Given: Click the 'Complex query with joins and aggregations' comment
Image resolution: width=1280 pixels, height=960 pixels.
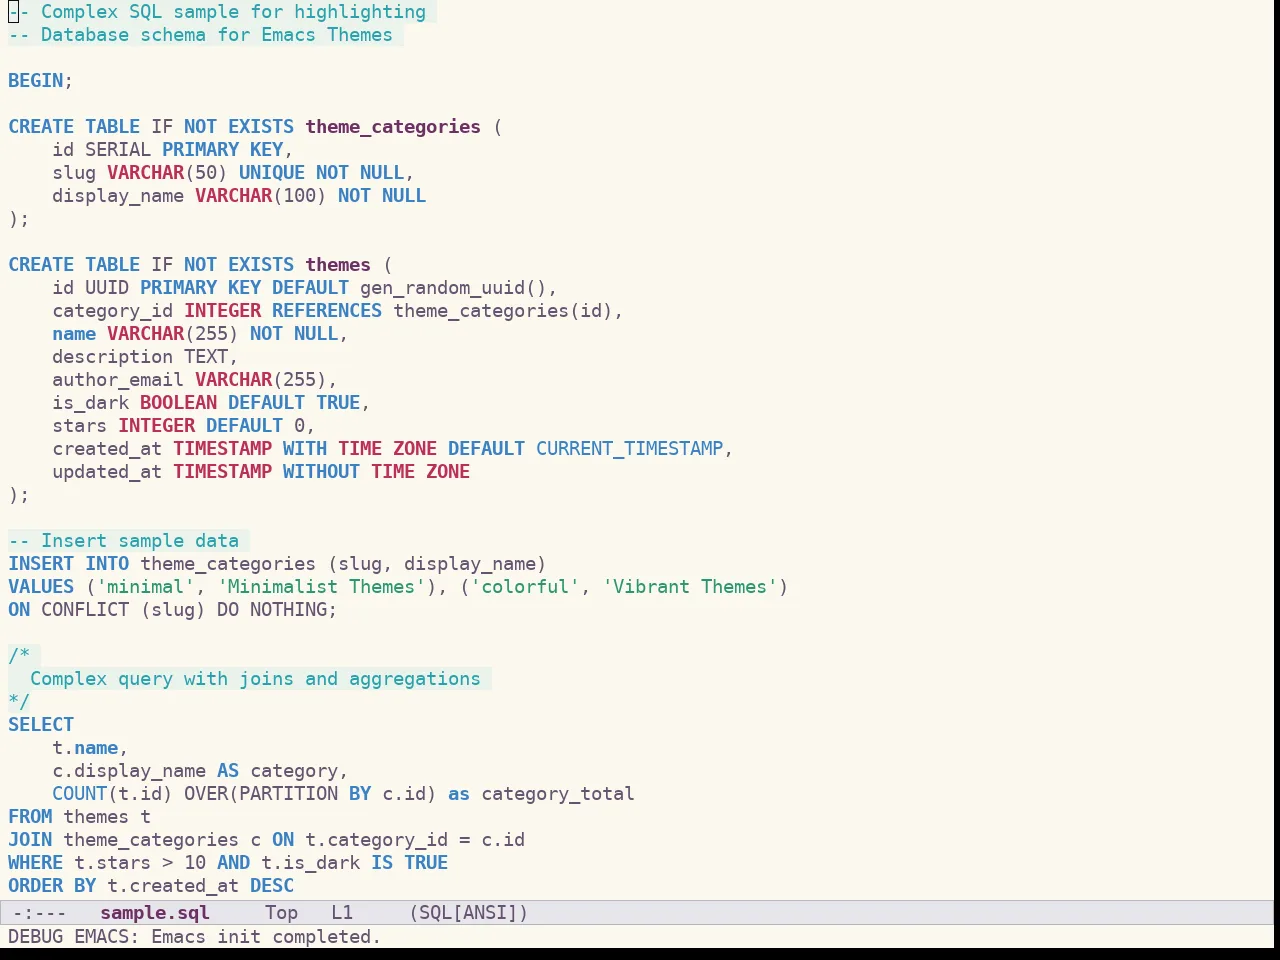Looking at the screenshot, I should 255,679.
